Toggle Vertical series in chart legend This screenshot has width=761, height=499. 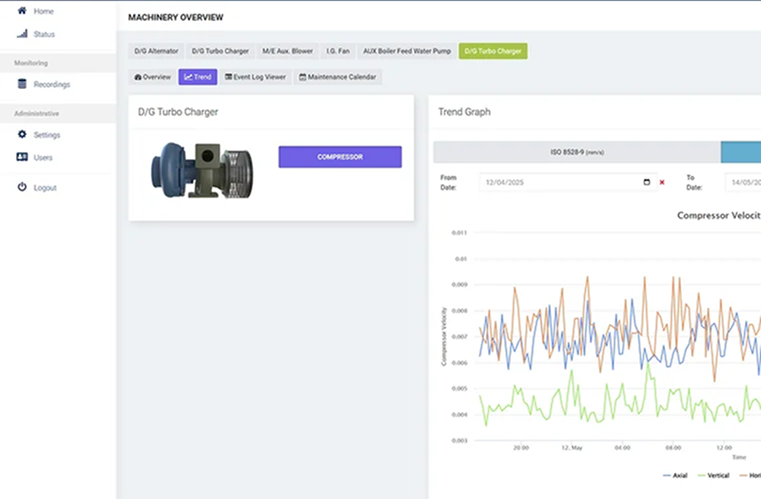coord(717,475)
